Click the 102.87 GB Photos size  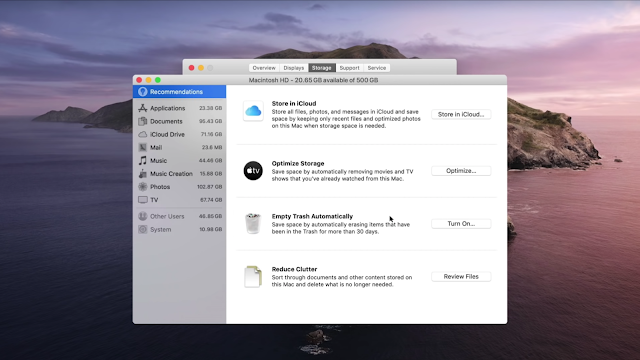(x=209, y=187)
